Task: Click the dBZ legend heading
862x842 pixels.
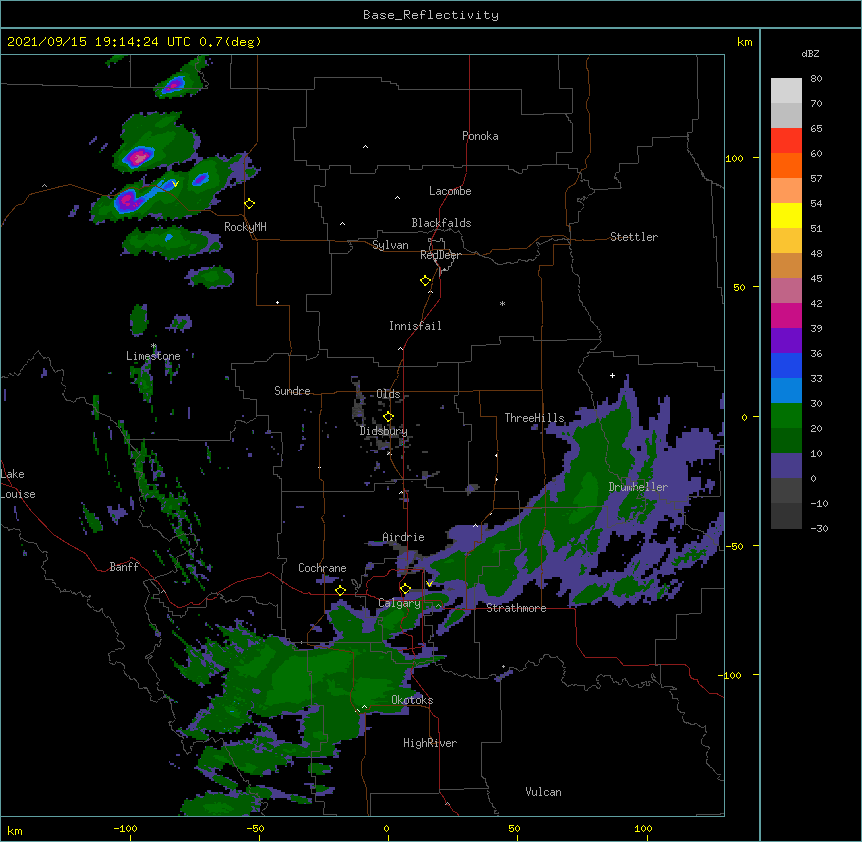Action: point(810,54)
